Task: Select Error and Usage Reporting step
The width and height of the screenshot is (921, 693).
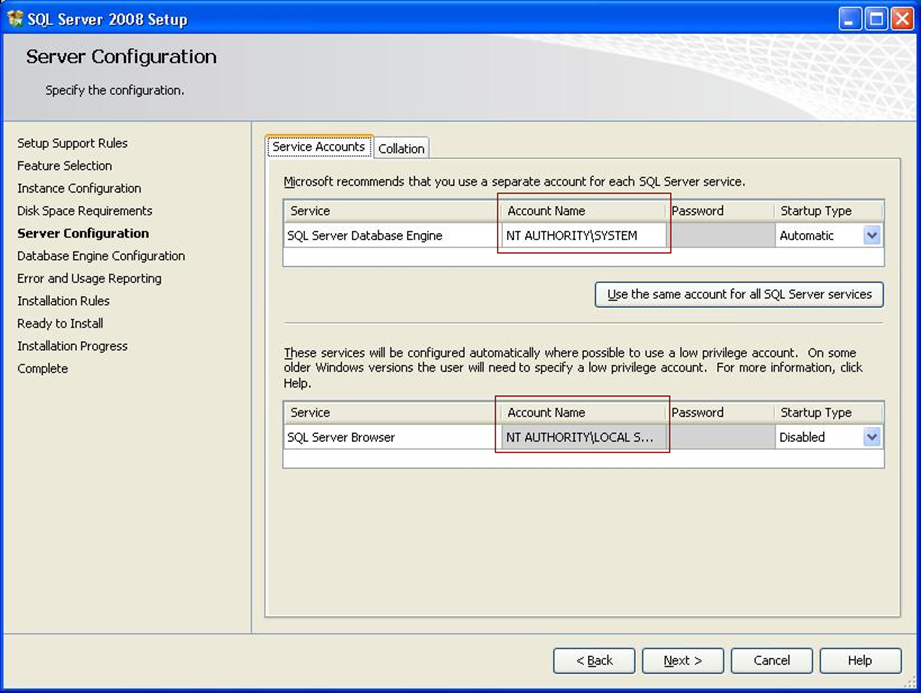Action: 88,278
